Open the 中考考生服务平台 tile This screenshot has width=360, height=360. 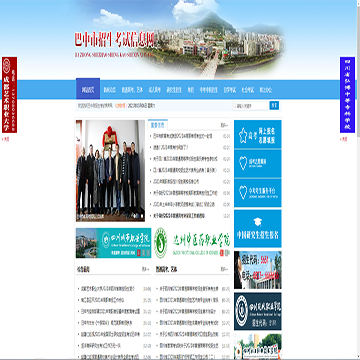(x=257, y=193)
